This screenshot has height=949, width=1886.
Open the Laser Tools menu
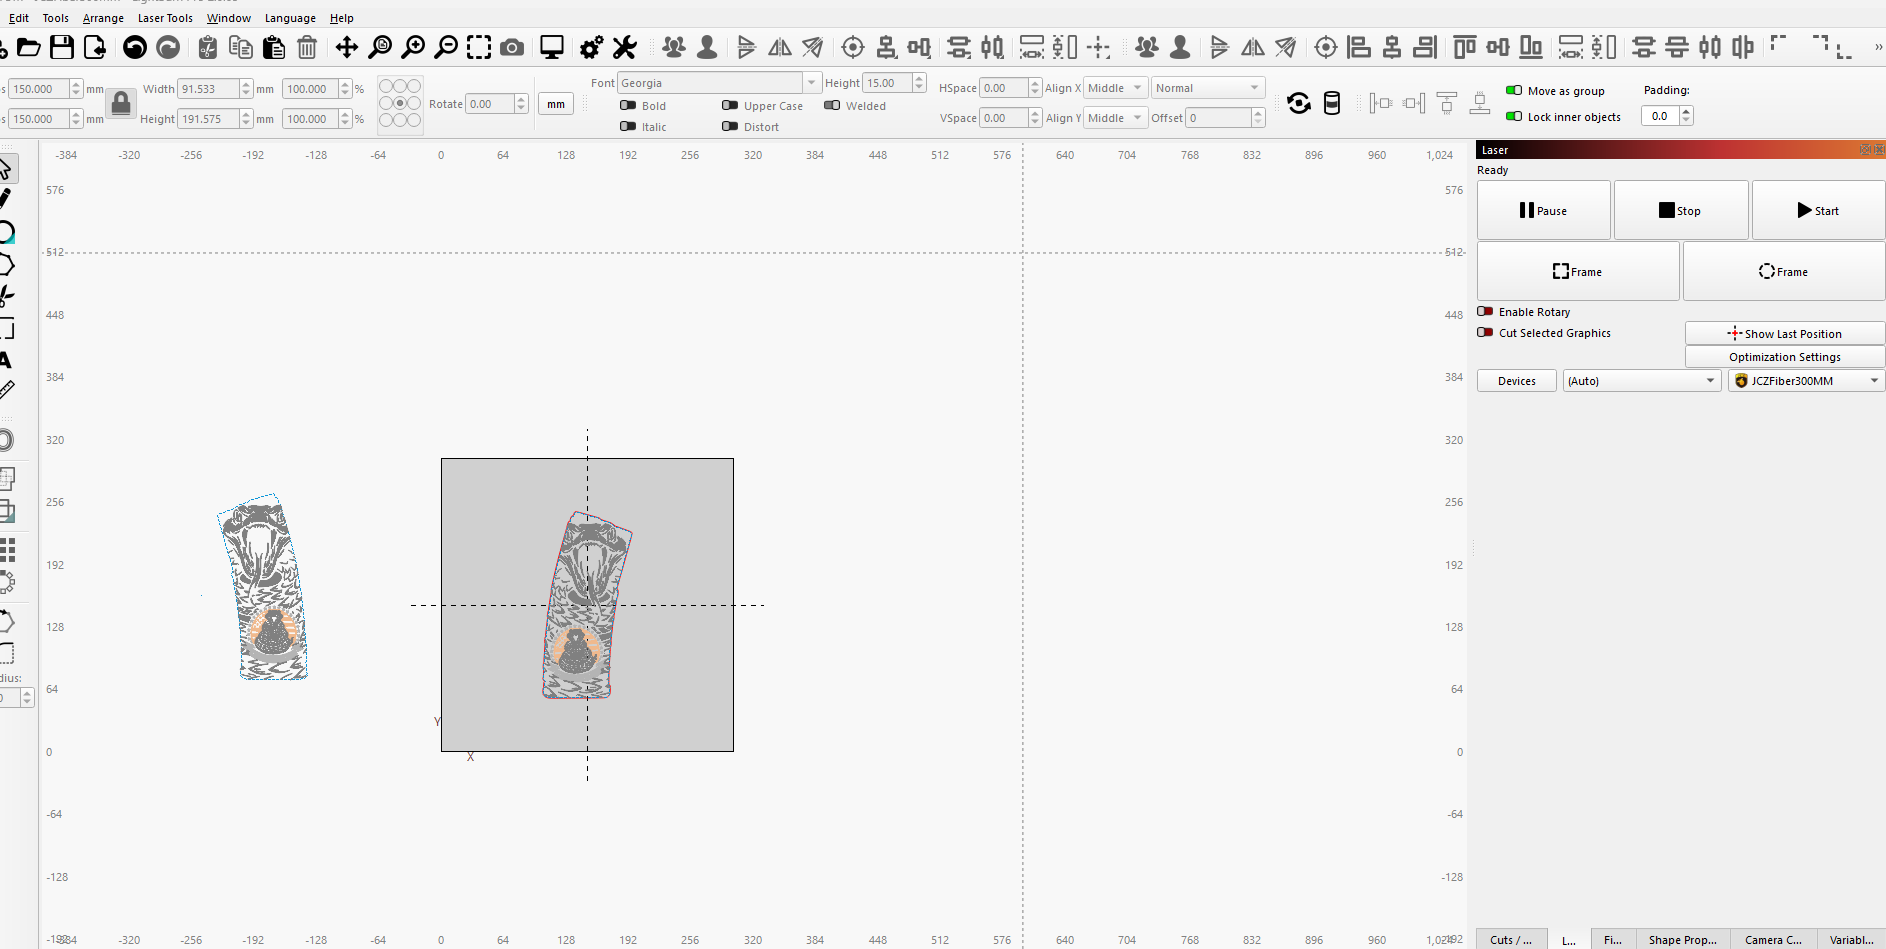coord(165,18)
